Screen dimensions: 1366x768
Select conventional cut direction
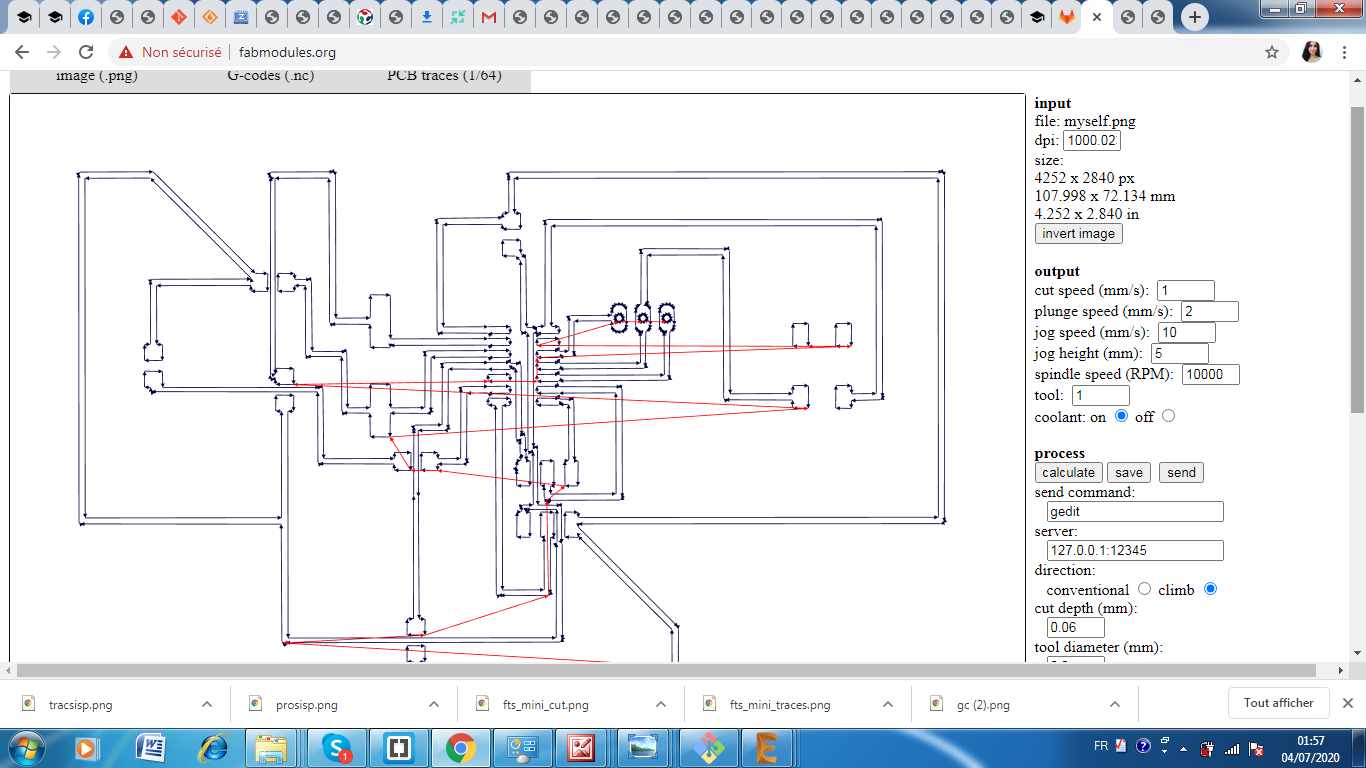(x=1144, y=589)
